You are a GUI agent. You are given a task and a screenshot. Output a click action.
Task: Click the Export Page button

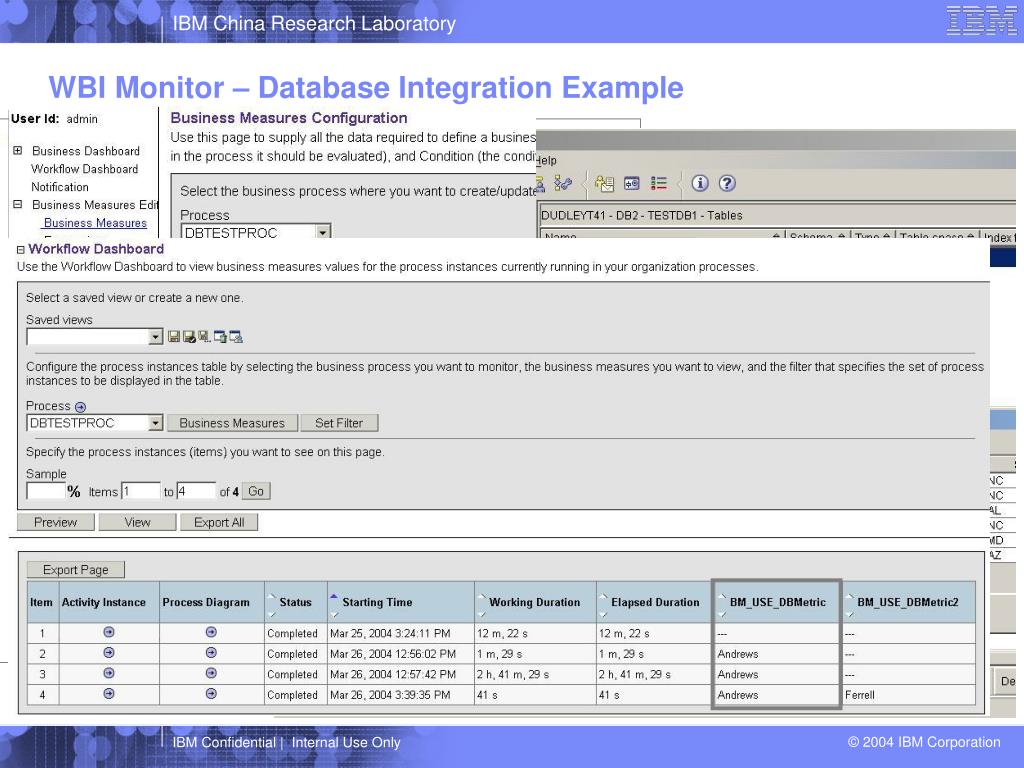76,569
